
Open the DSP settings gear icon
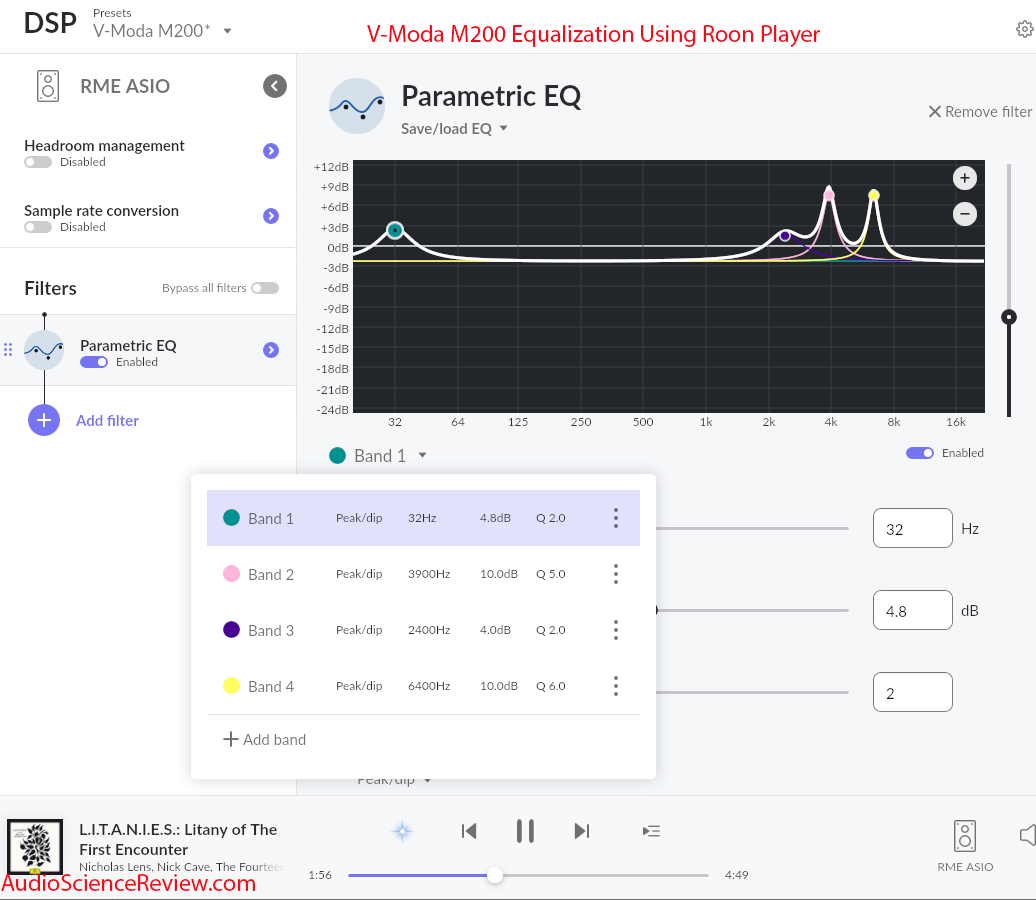[1025, 29]
